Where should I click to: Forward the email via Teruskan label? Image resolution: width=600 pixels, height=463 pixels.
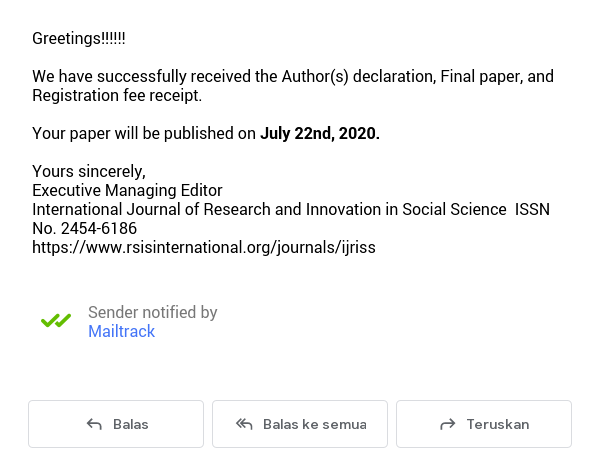(498, 424)
